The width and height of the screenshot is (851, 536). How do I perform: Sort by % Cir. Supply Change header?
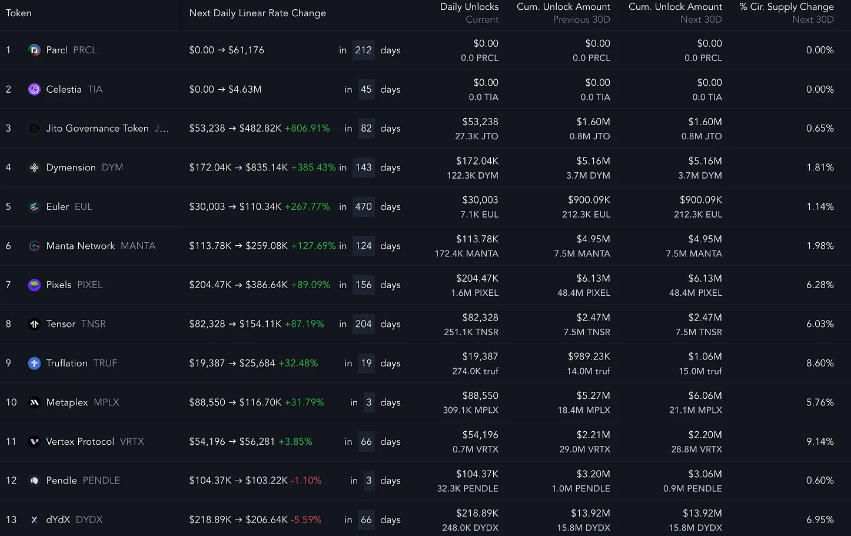(786, 13)
